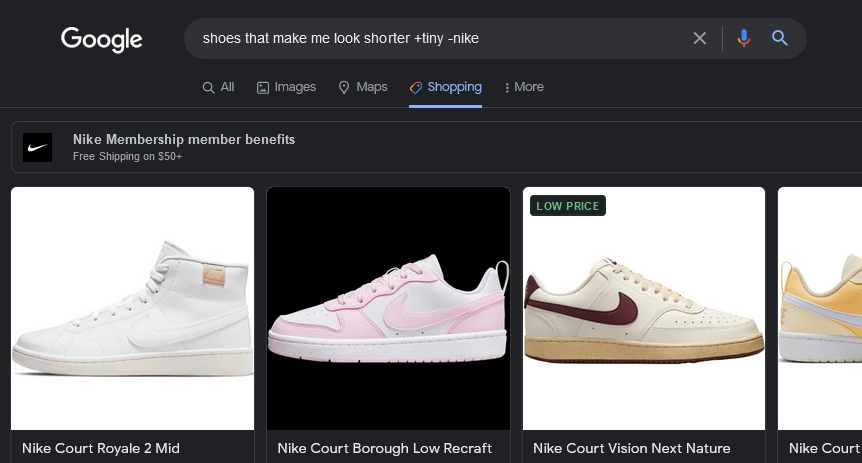Screen dimensions: 862x463
Task: Click the LOW PRICE badge
Action: click(568, 206)
